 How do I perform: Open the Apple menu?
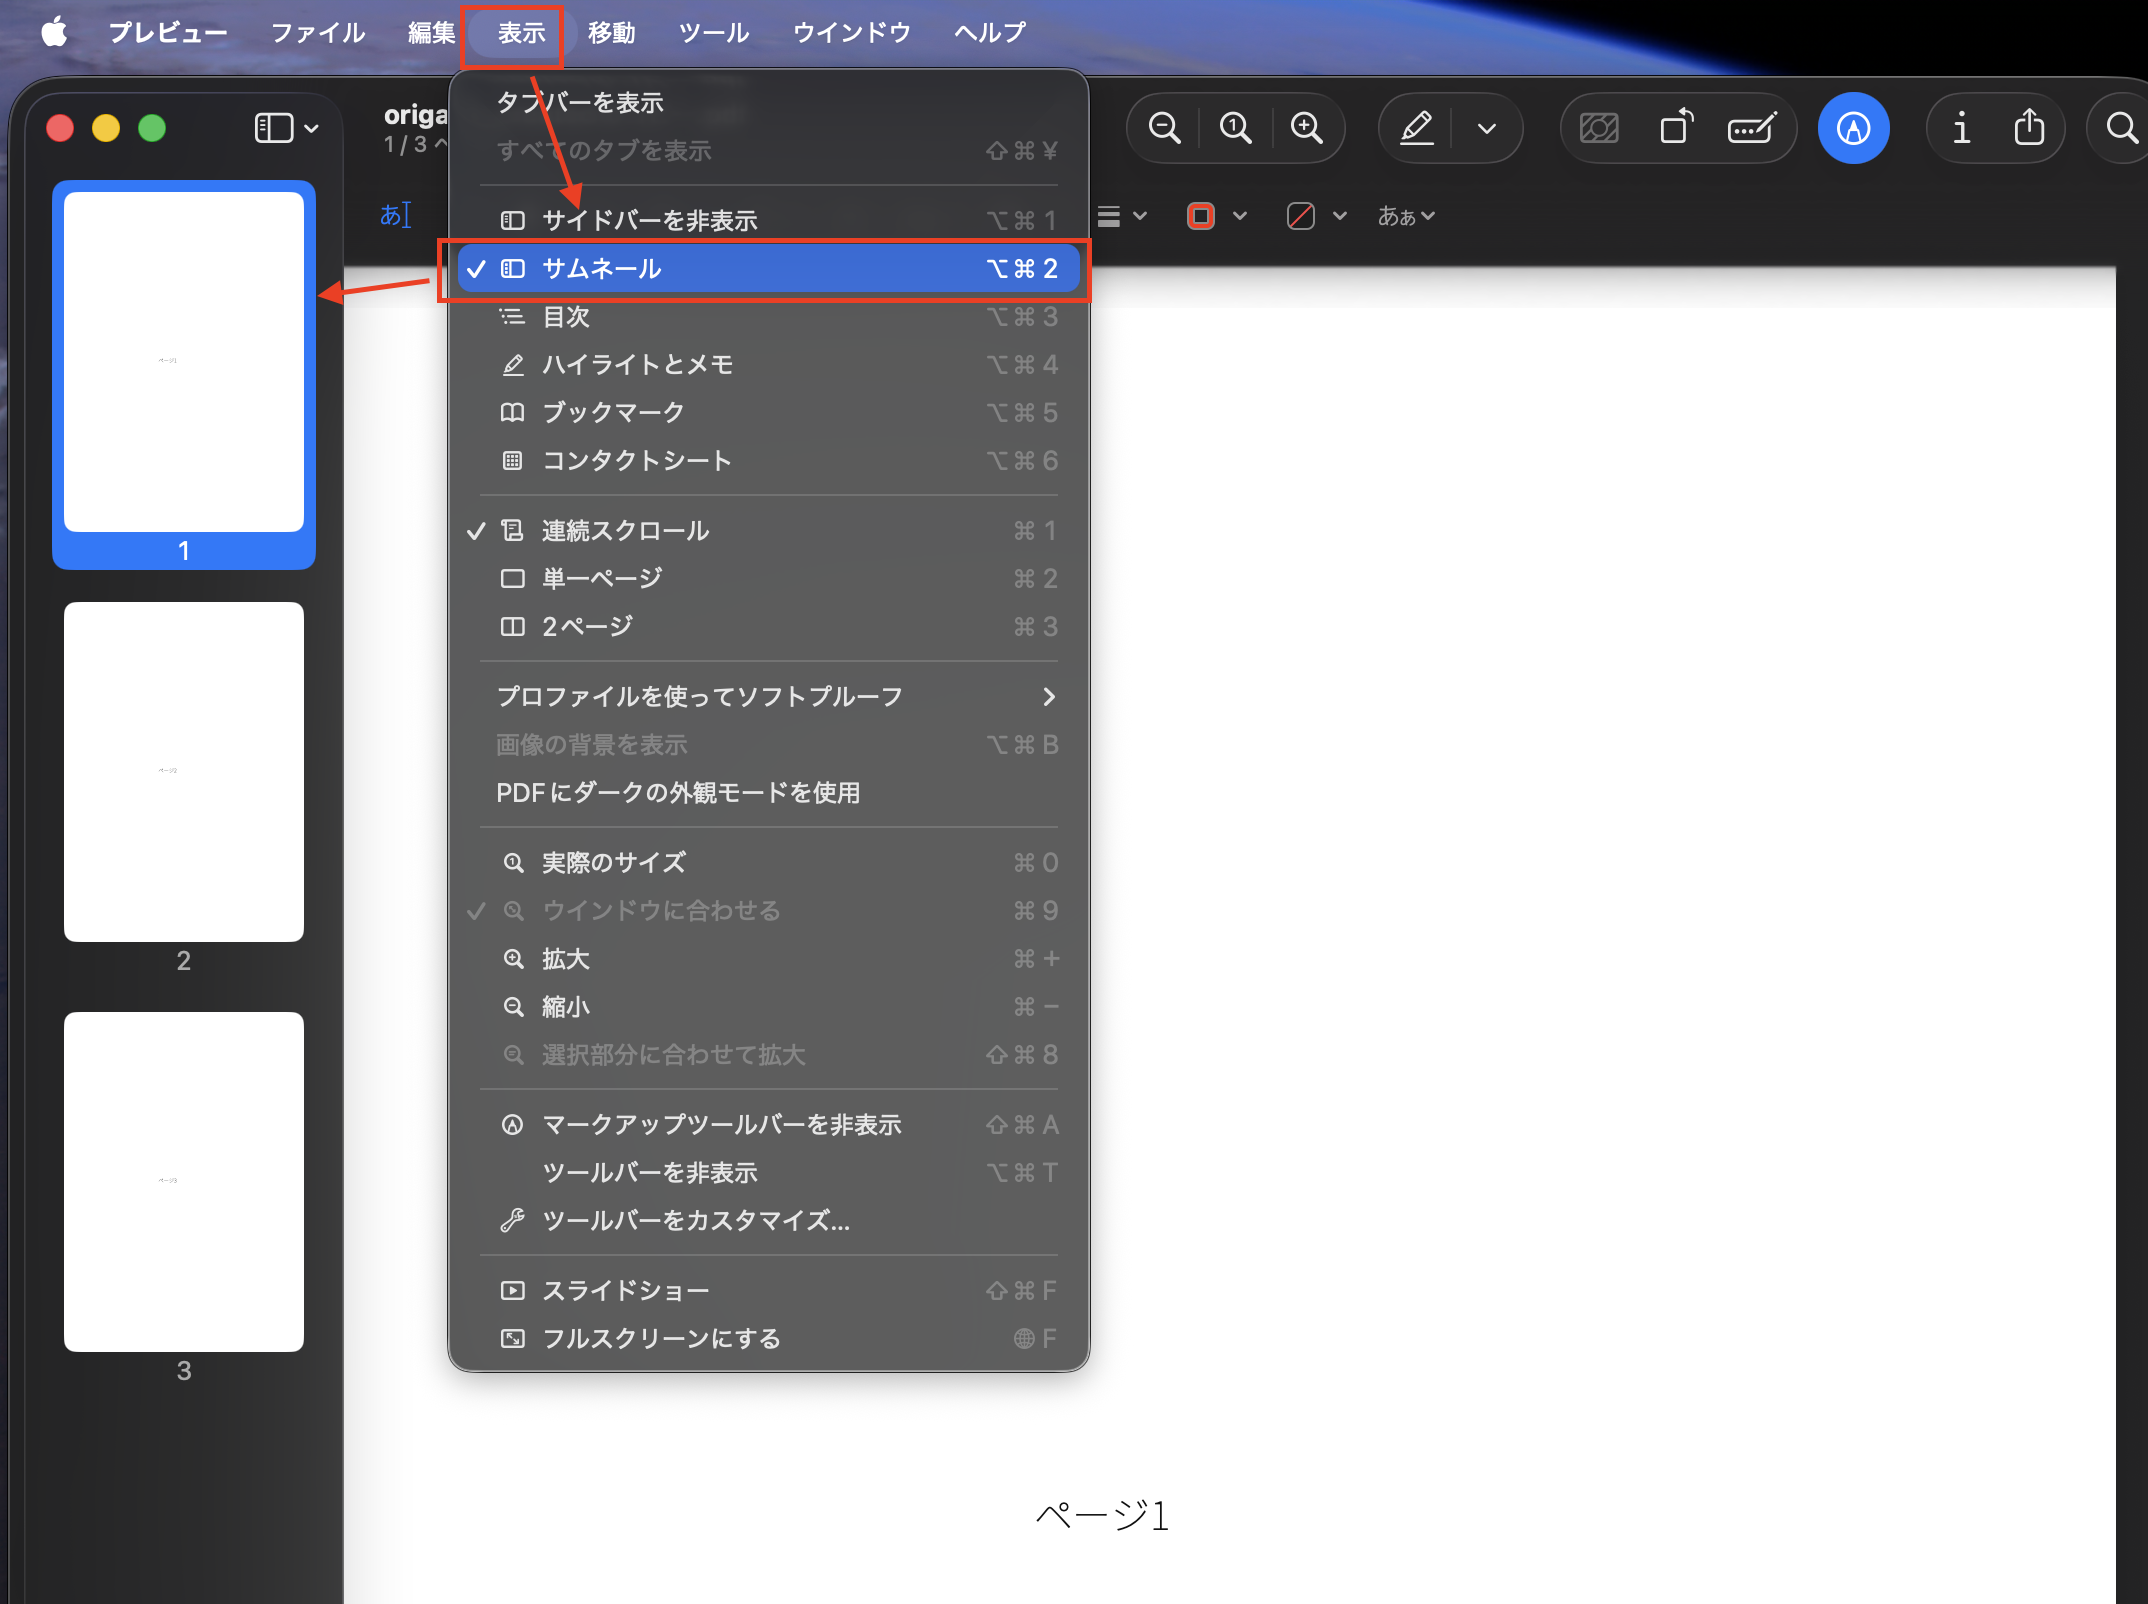point(54,32)
